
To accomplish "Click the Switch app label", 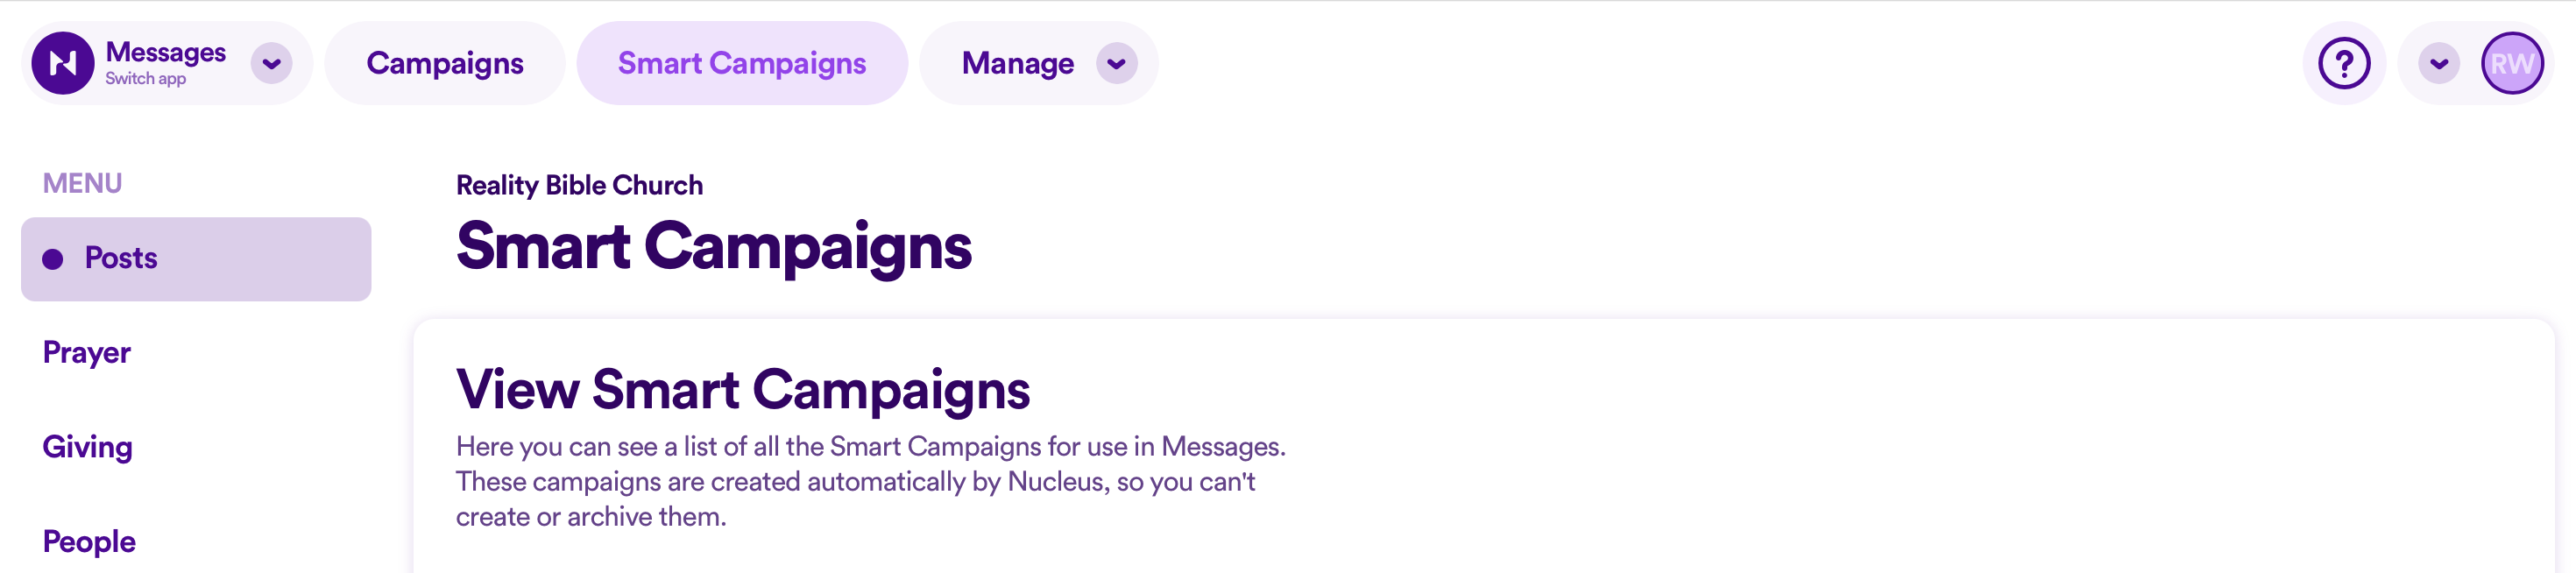I will coord(146,79).
